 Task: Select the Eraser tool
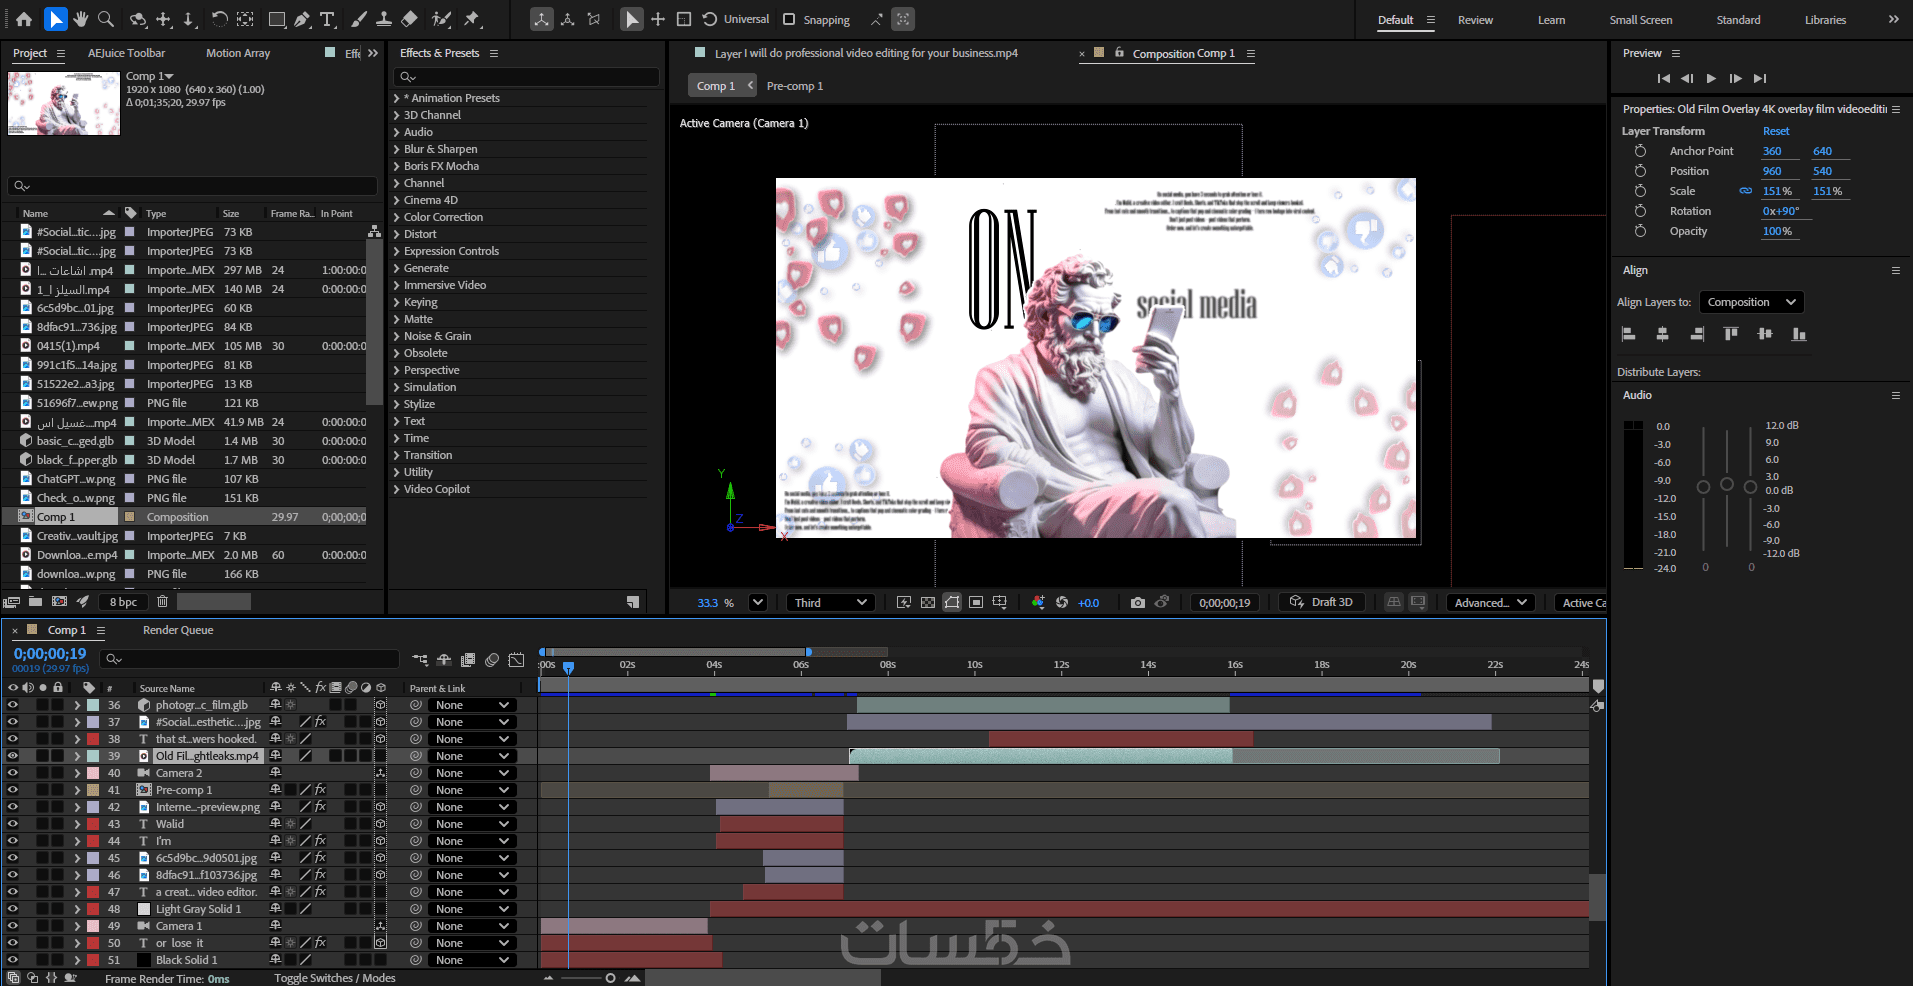click(x=409, y=19)
